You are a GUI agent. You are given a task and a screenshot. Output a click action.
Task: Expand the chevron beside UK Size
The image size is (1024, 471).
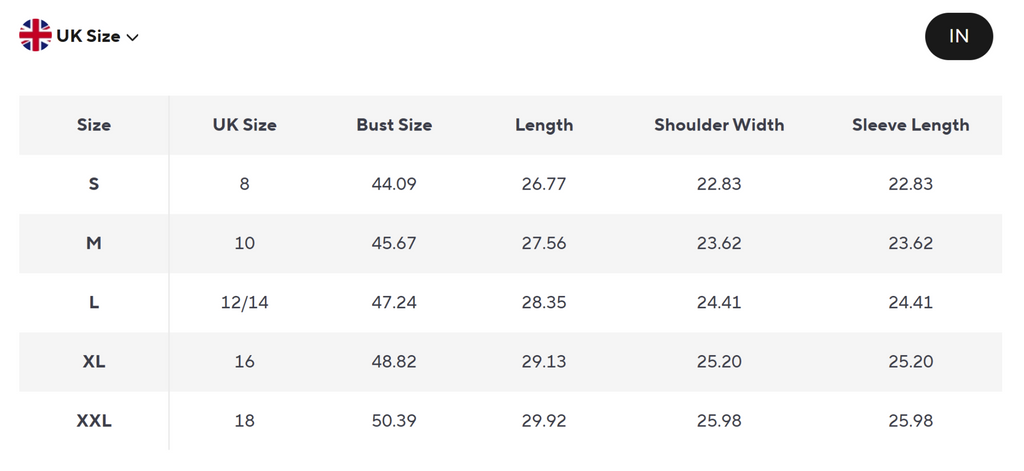[x=133, y=37]
